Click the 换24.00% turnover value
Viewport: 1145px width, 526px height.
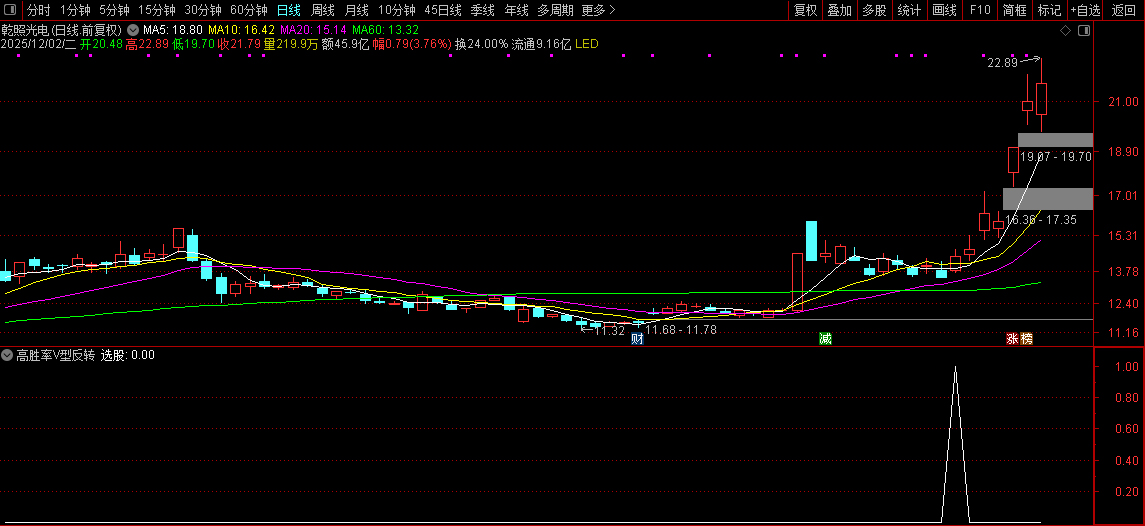click(x=481, y=44)
